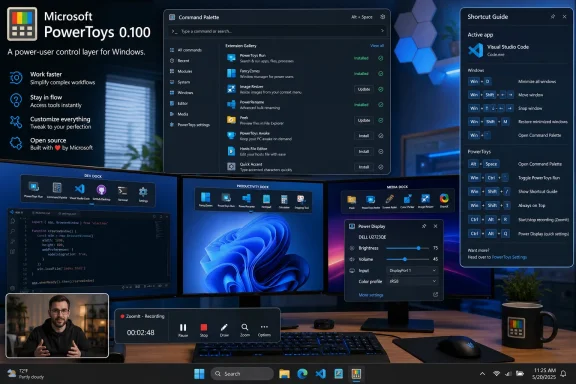Click PowerToys Run icon in Extension Gallery
Viewport: 576px width, 384px height.
pos(231,58)
